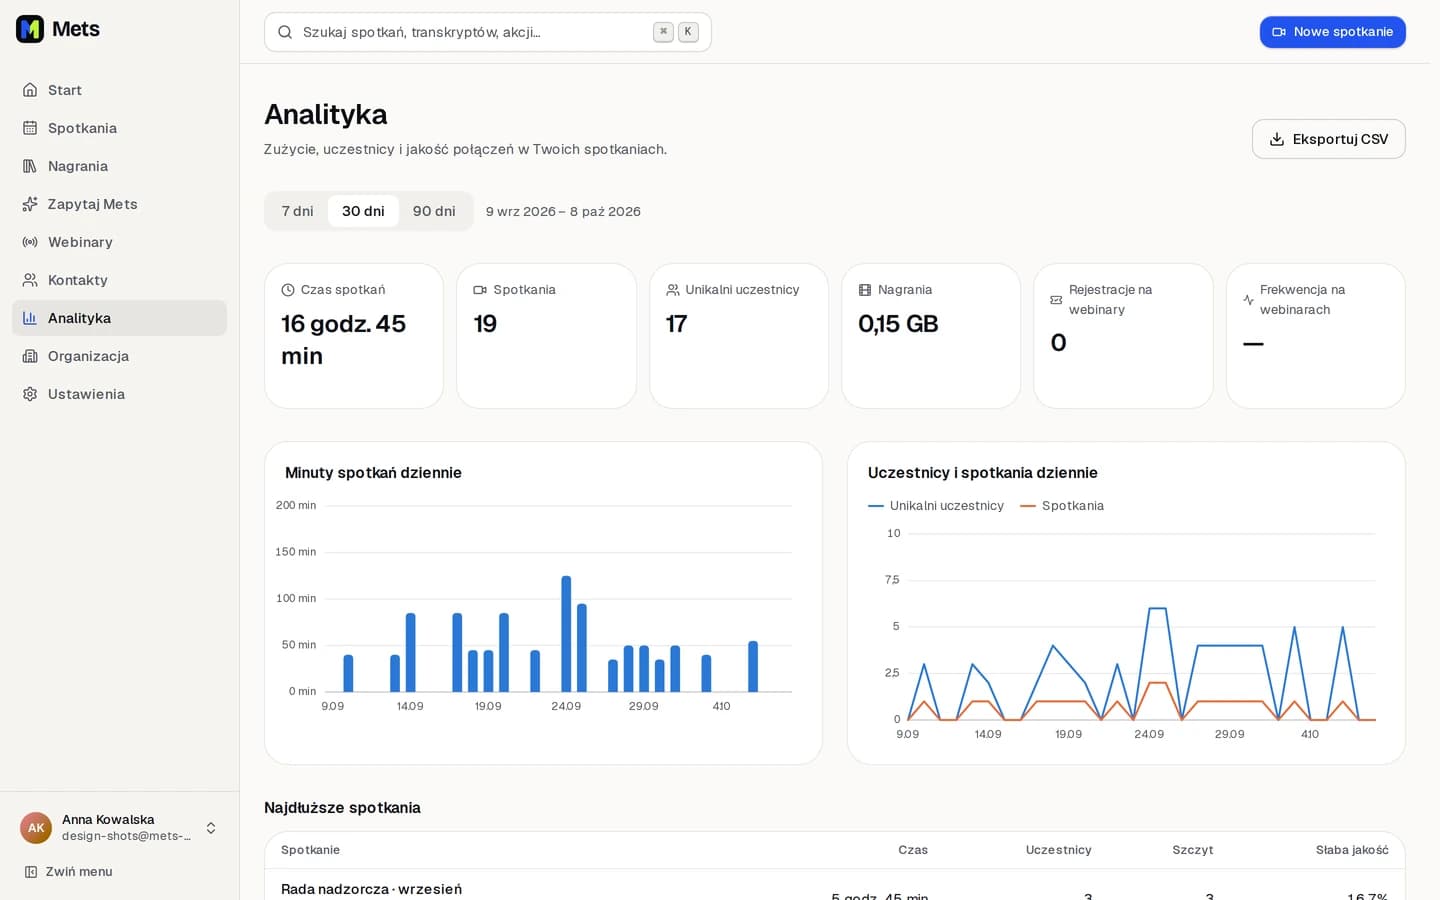Open Start via the home icon

pos(30,90)
